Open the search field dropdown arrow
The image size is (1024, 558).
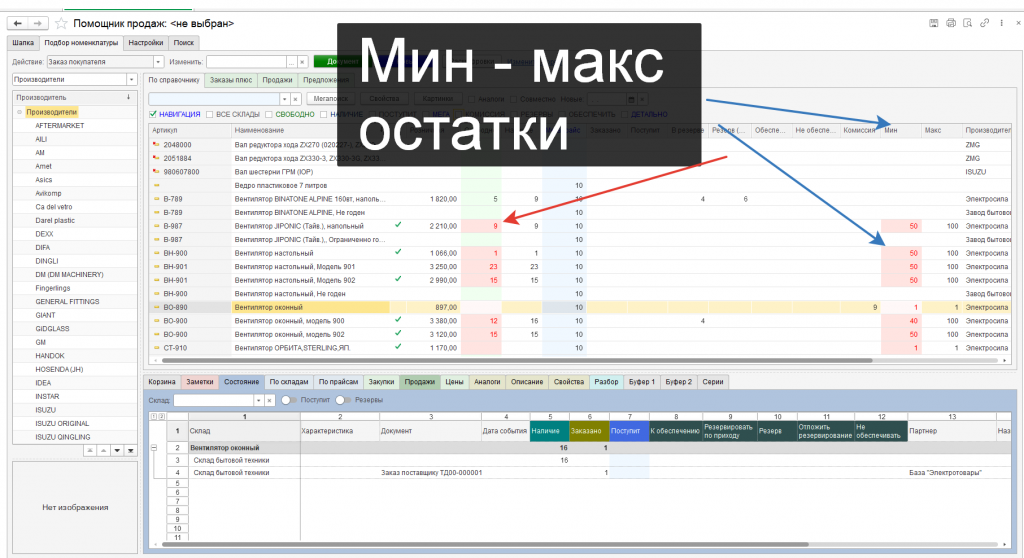[x=285, y=99]
